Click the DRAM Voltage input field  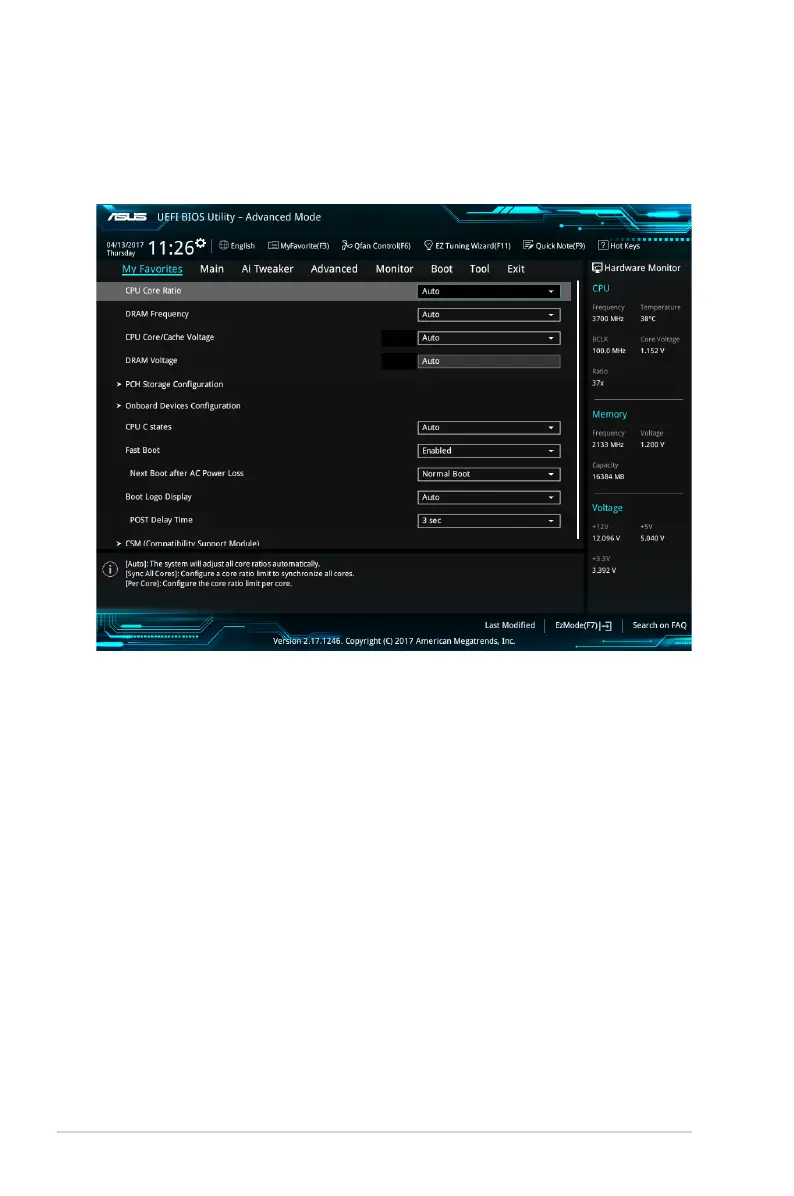point(488,361)
